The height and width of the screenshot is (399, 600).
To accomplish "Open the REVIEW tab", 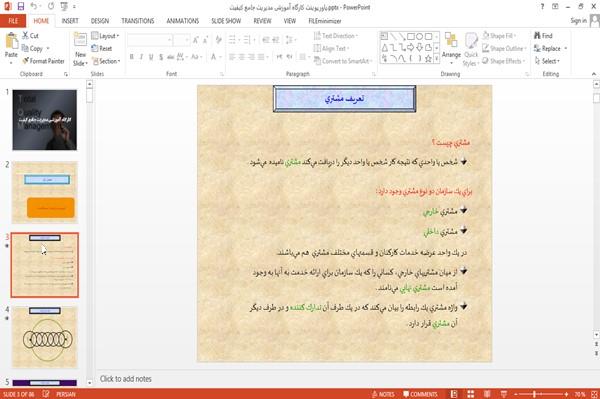I will click(x=262, y=21).
